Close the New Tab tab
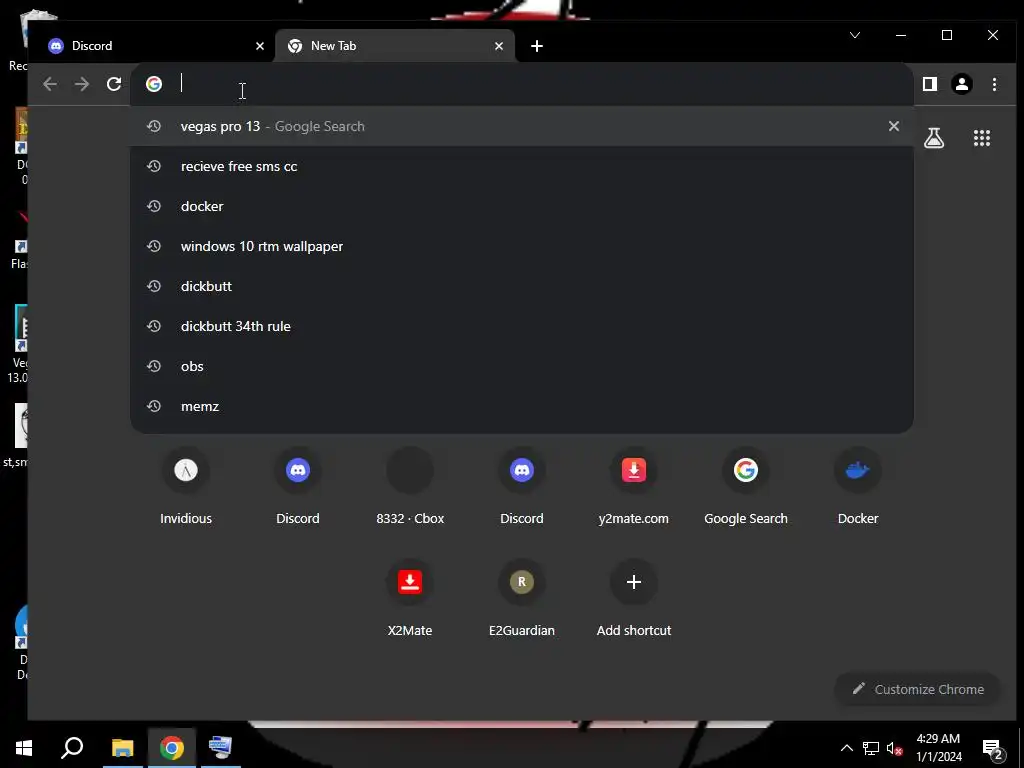Viewport: 1024px width, 768px height. point(499,46)
